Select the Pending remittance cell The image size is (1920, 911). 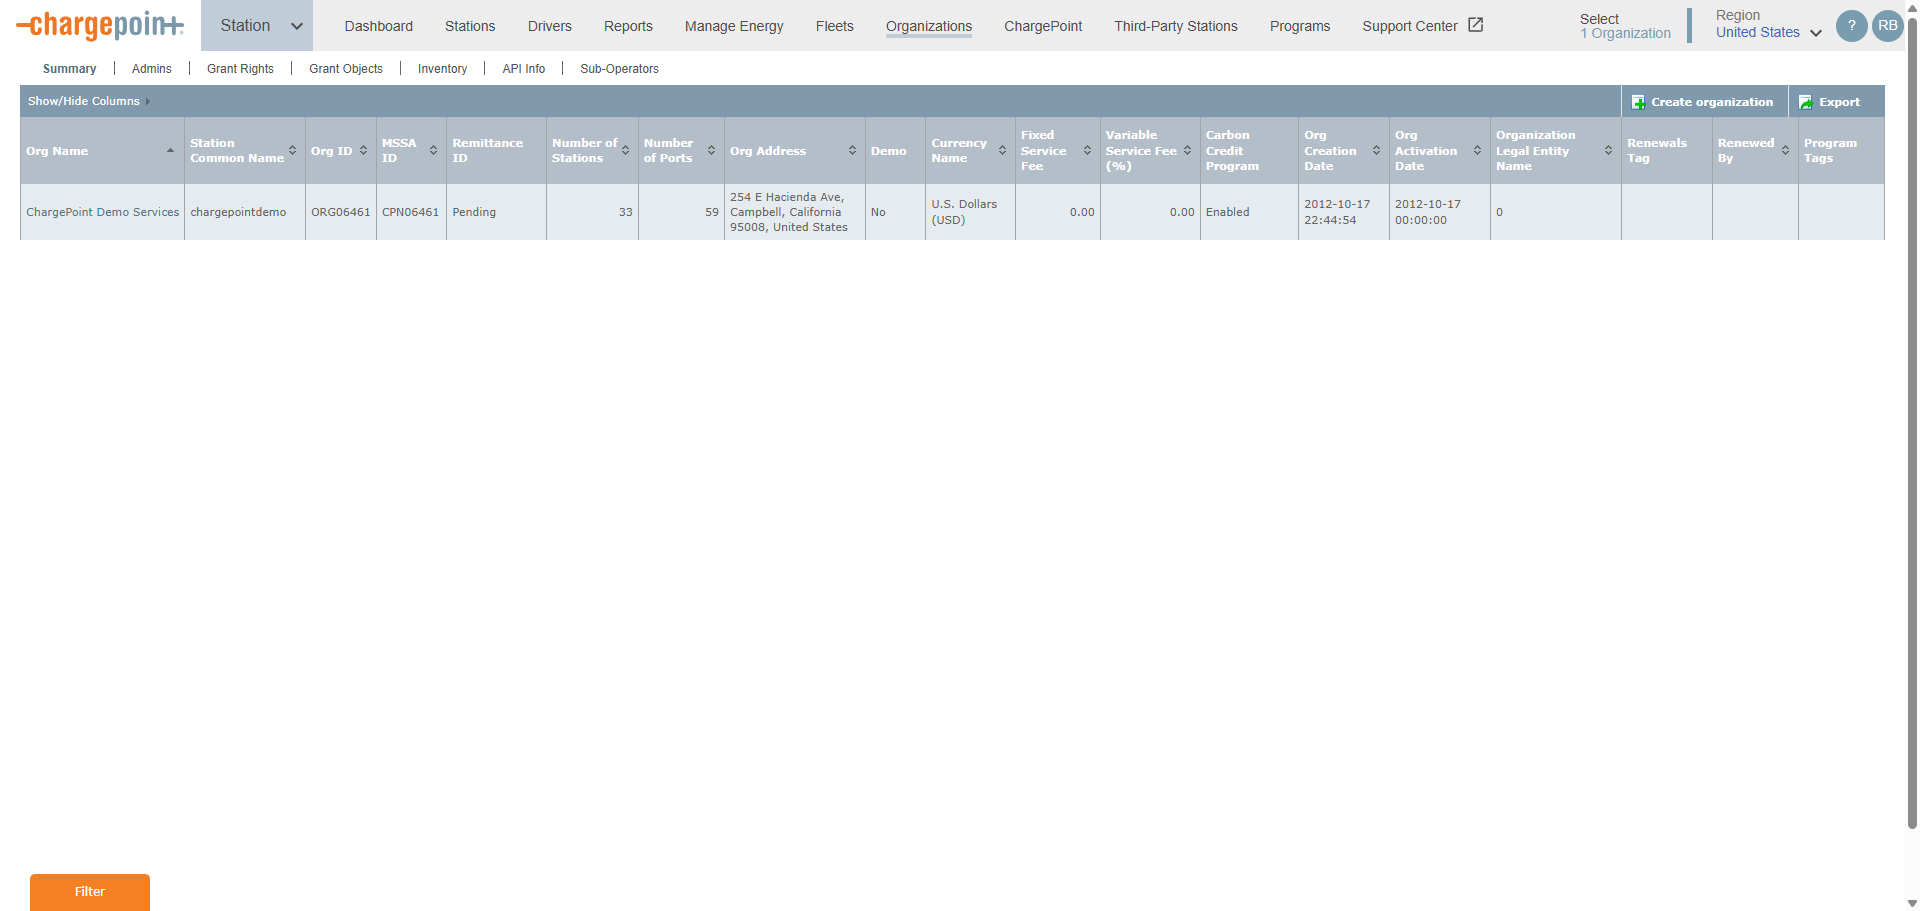click(x=496, y=212)
